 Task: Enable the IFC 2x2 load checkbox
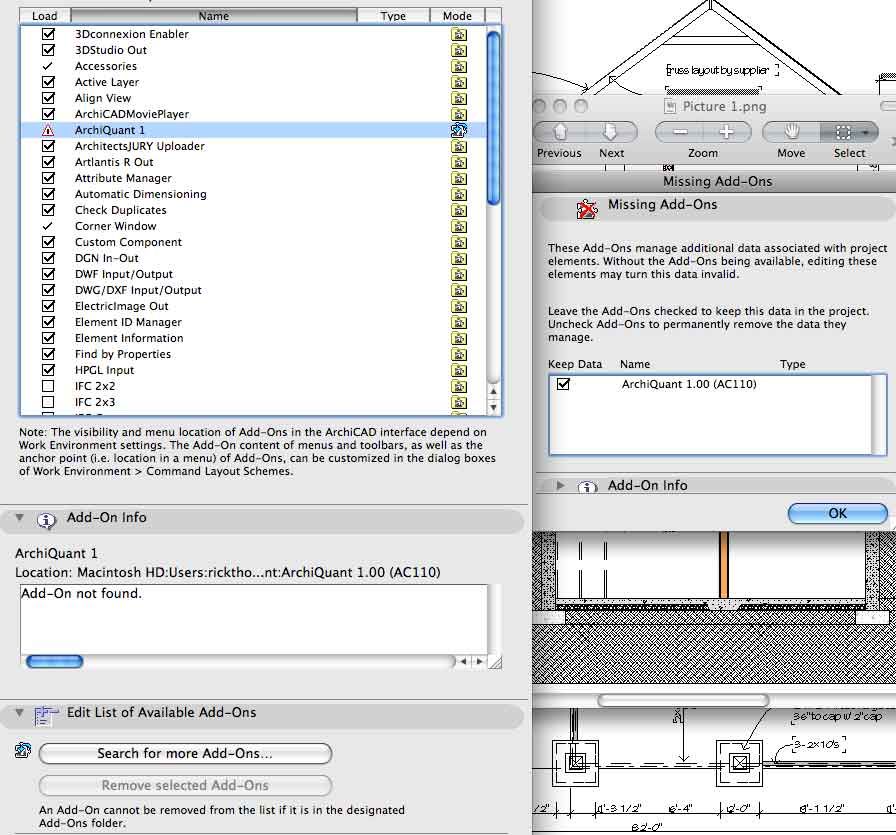click(x=49, y=386)
